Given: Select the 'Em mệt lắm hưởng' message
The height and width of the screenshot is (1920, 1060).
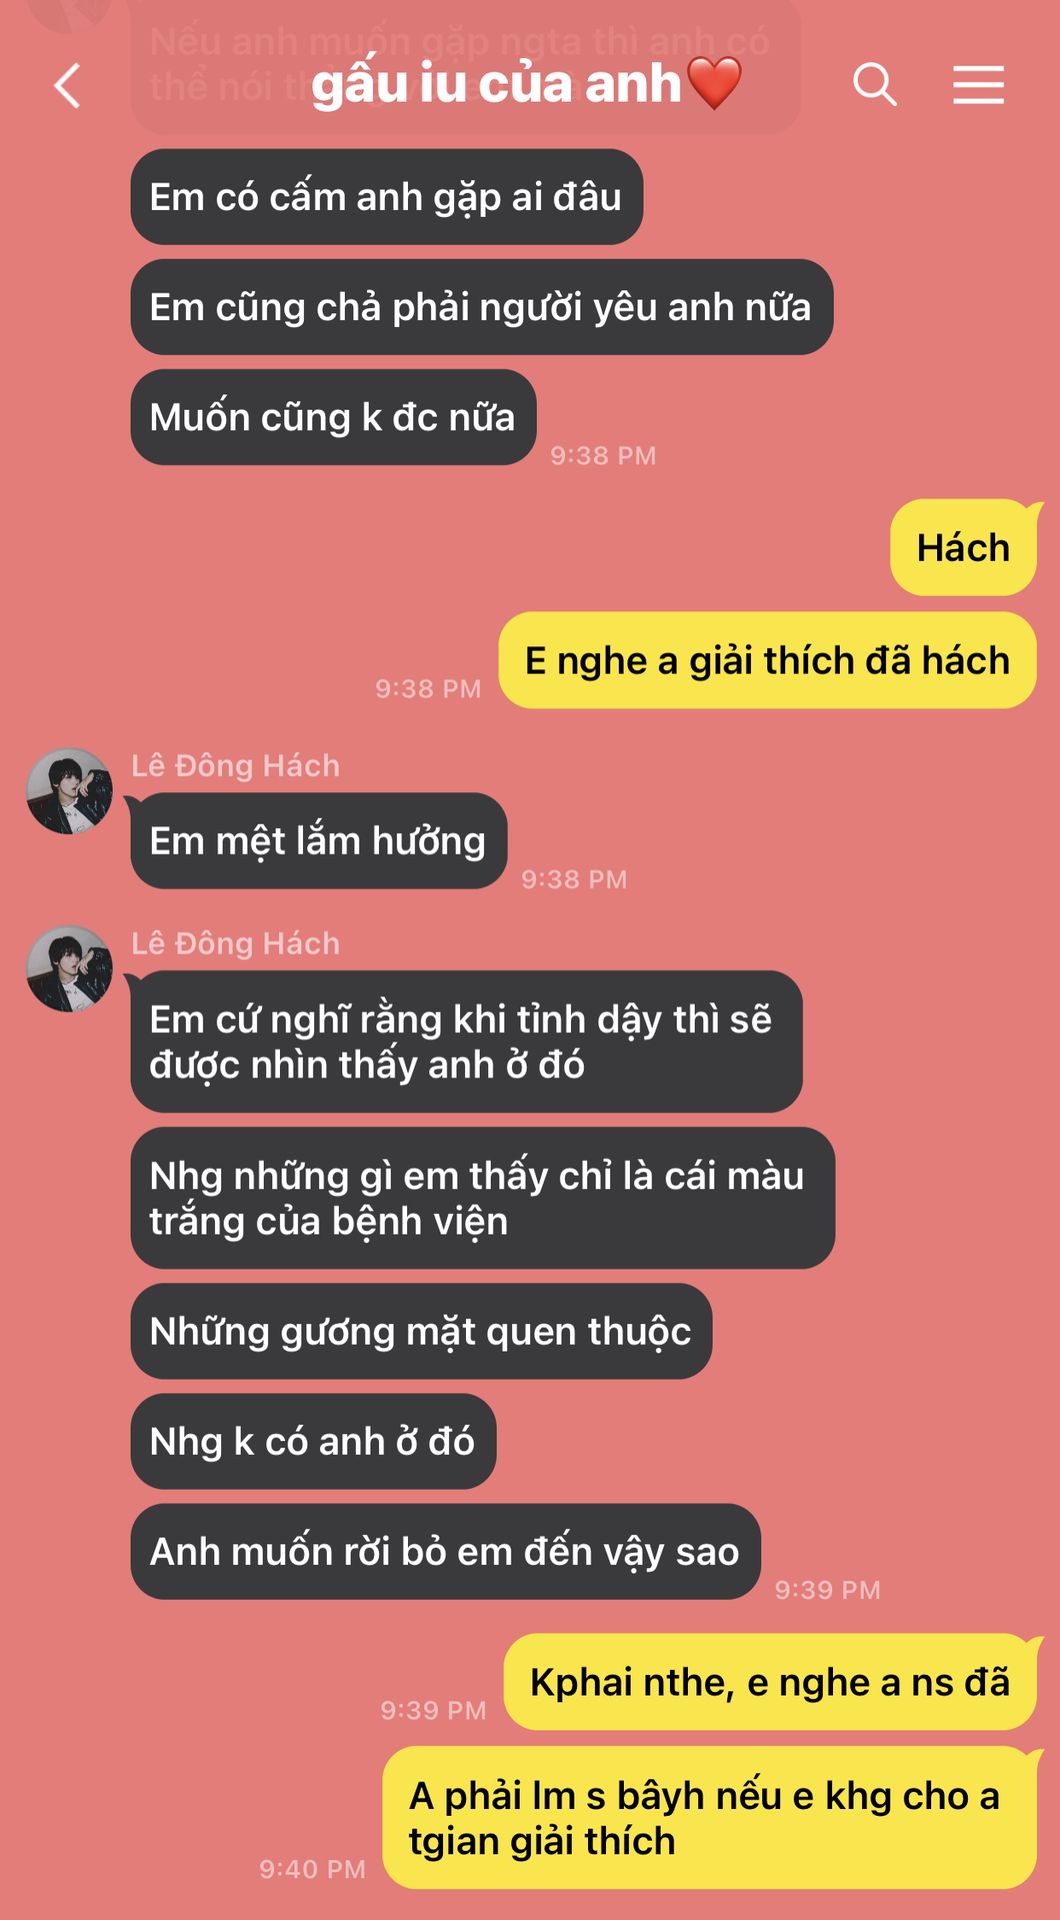Looking at the screenshot, I should pos(318,841).
